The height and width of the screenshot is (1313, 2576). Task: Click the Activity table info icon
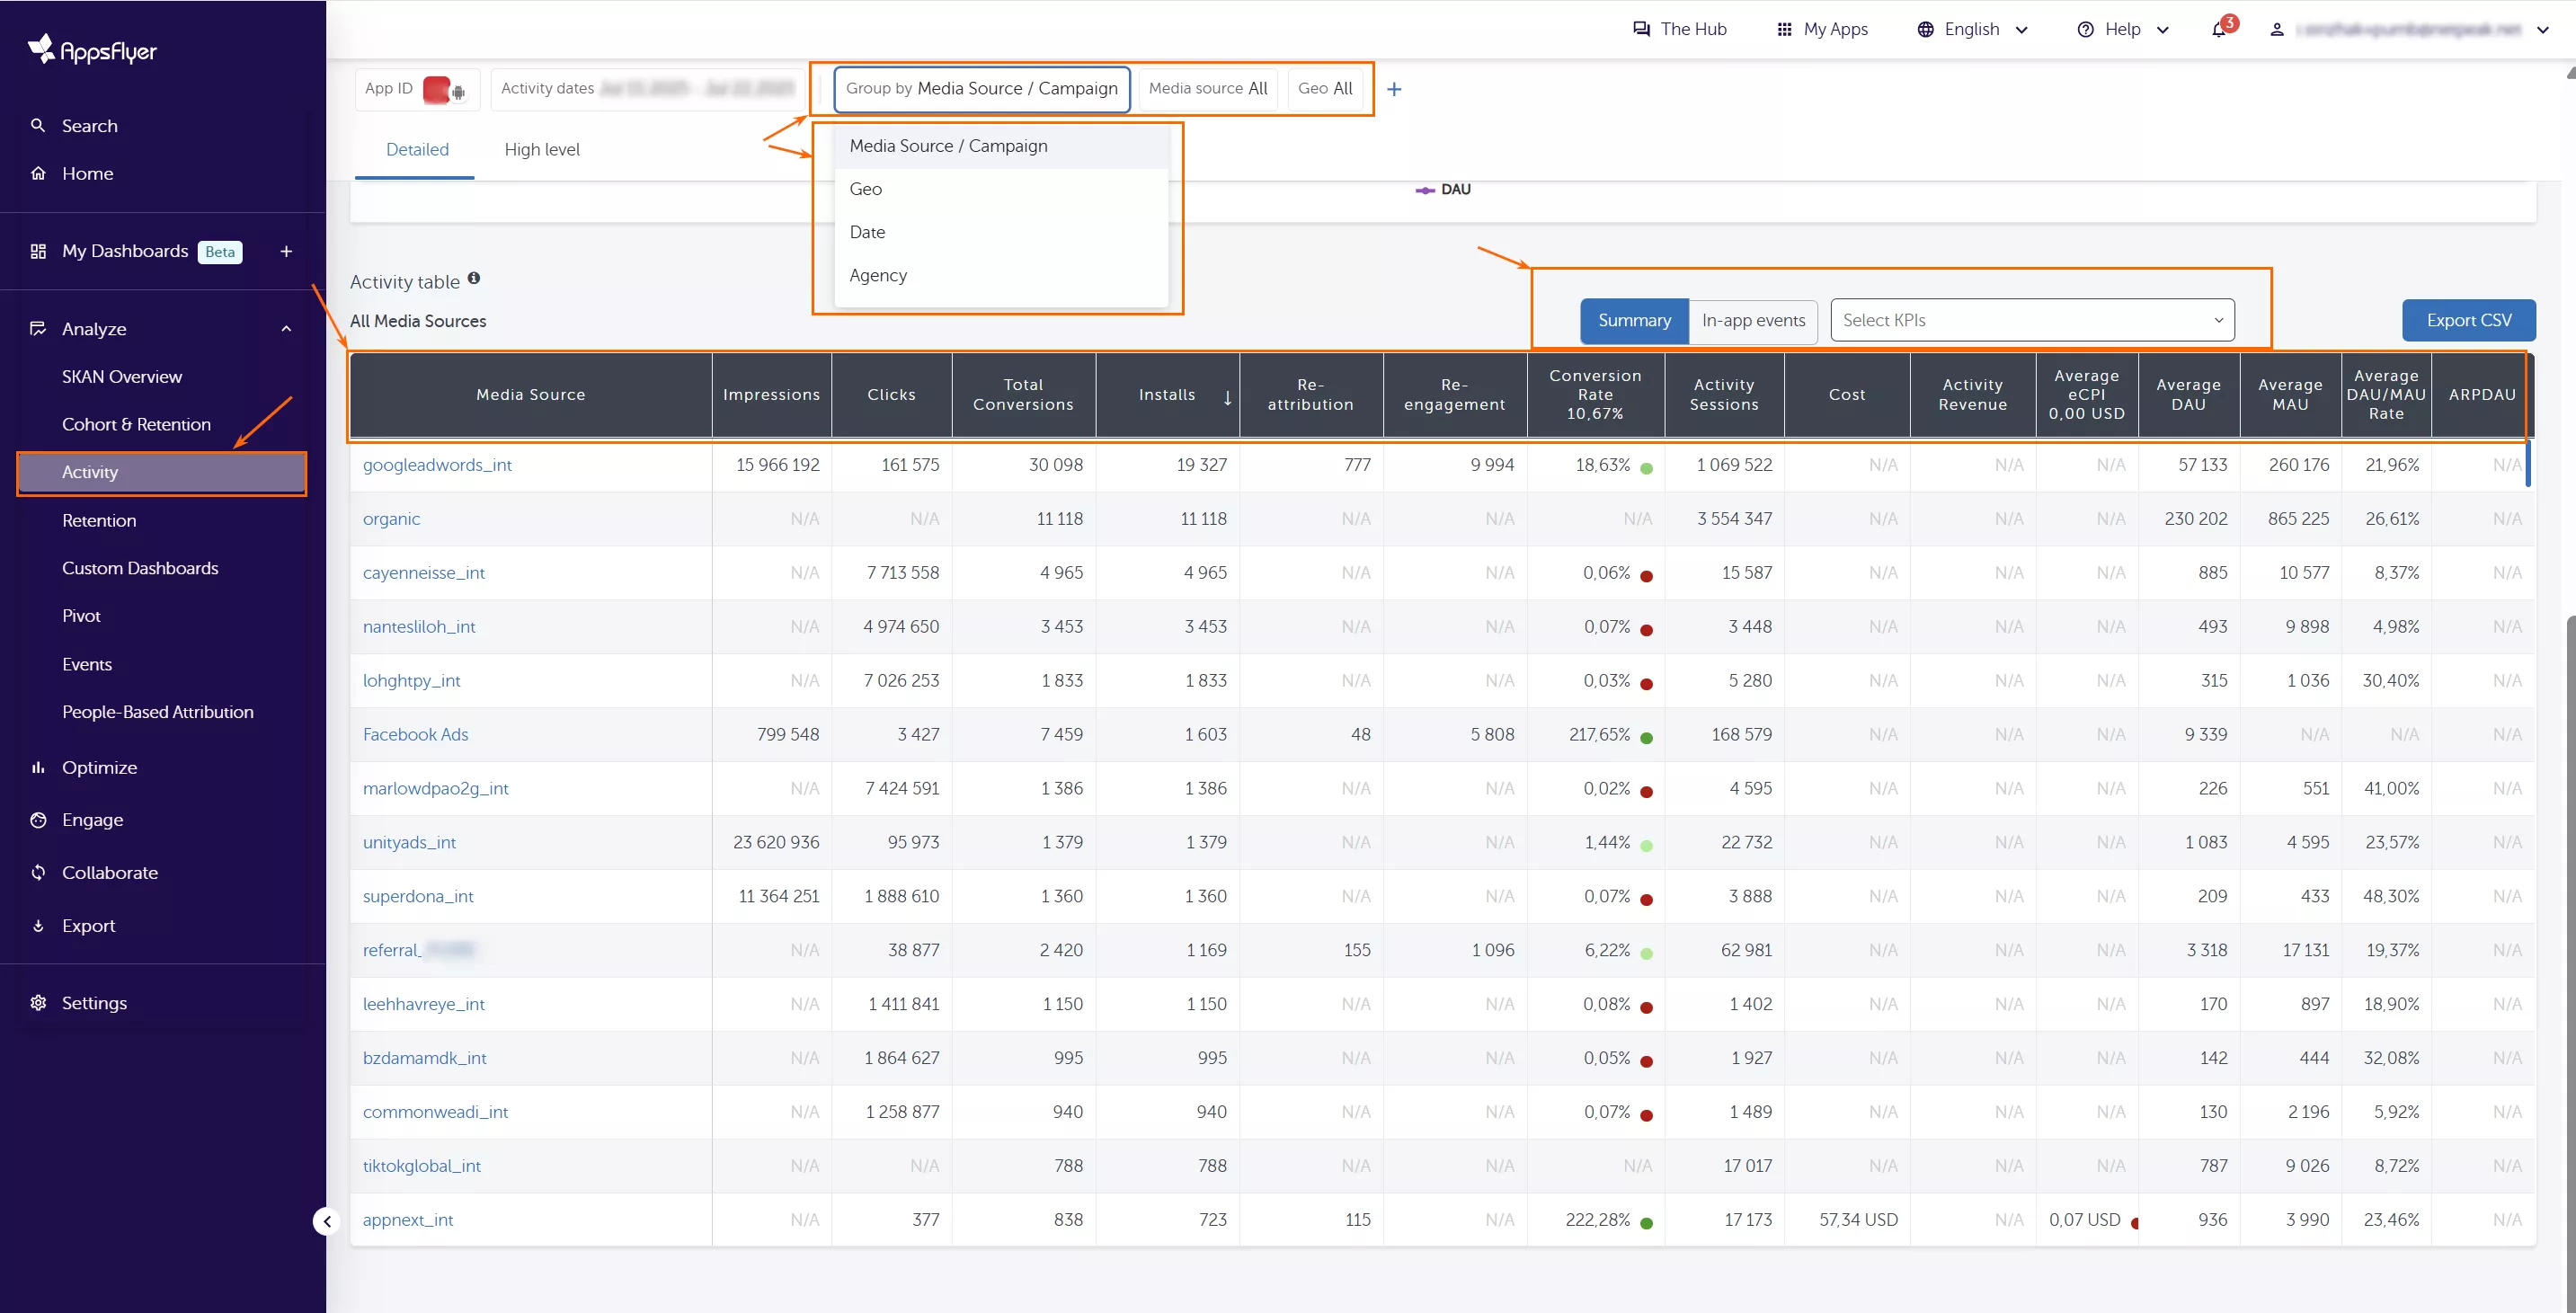(x=474, y=278)
